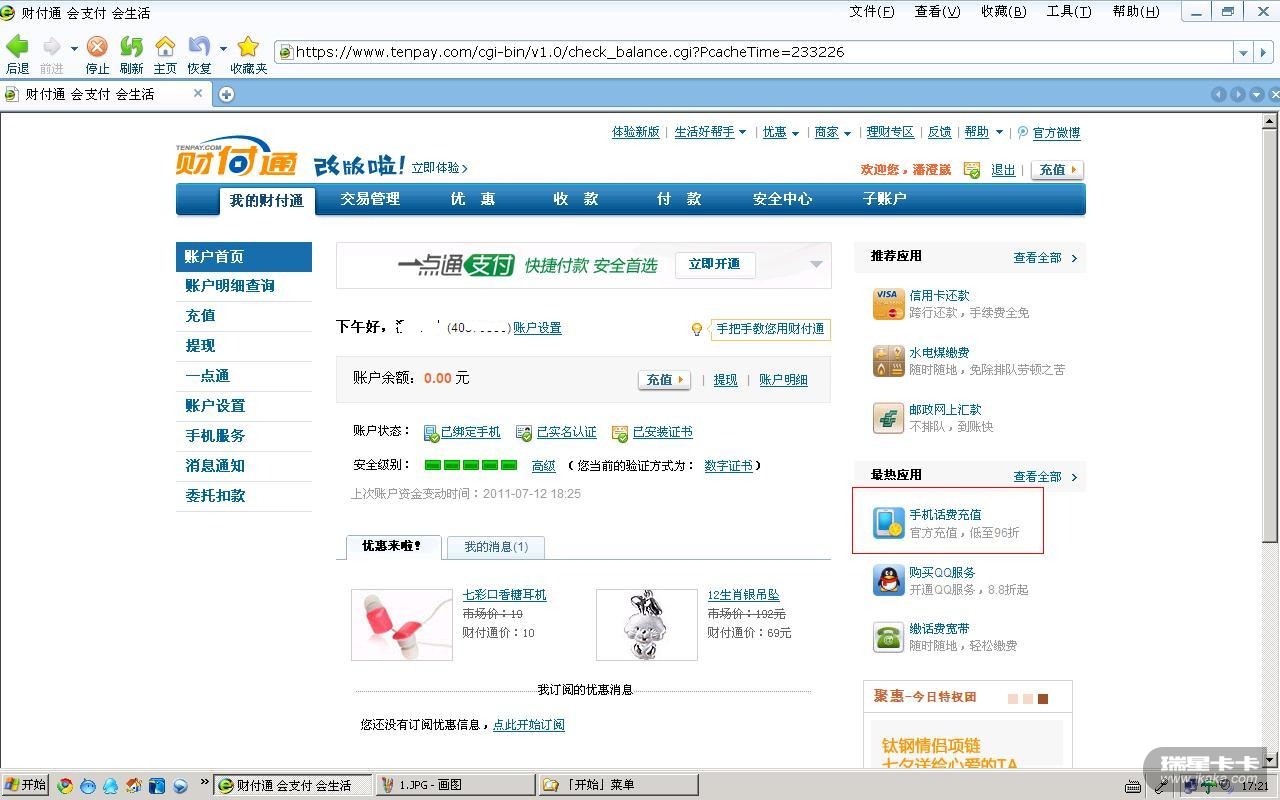This screenshot has width=1280, height=800.
Task: Open the 我的消息(1) tab
Action: [x=496, y=547]
